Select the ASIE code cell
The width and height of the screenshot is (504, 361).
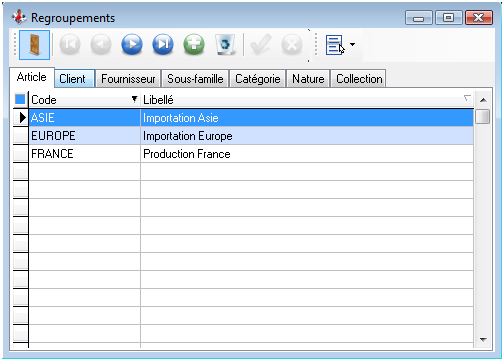pos(85,118)
